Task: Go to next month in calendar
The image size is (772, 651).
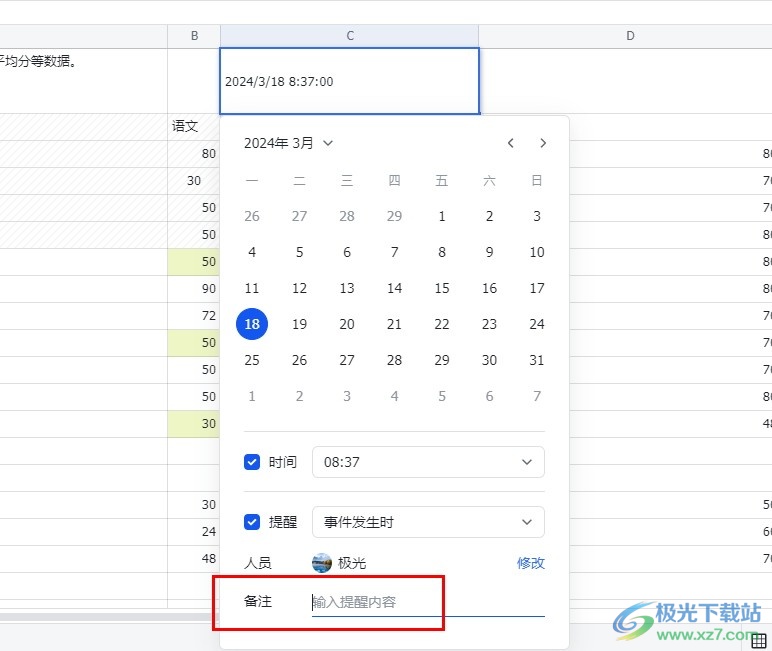Action: point(543,143)
